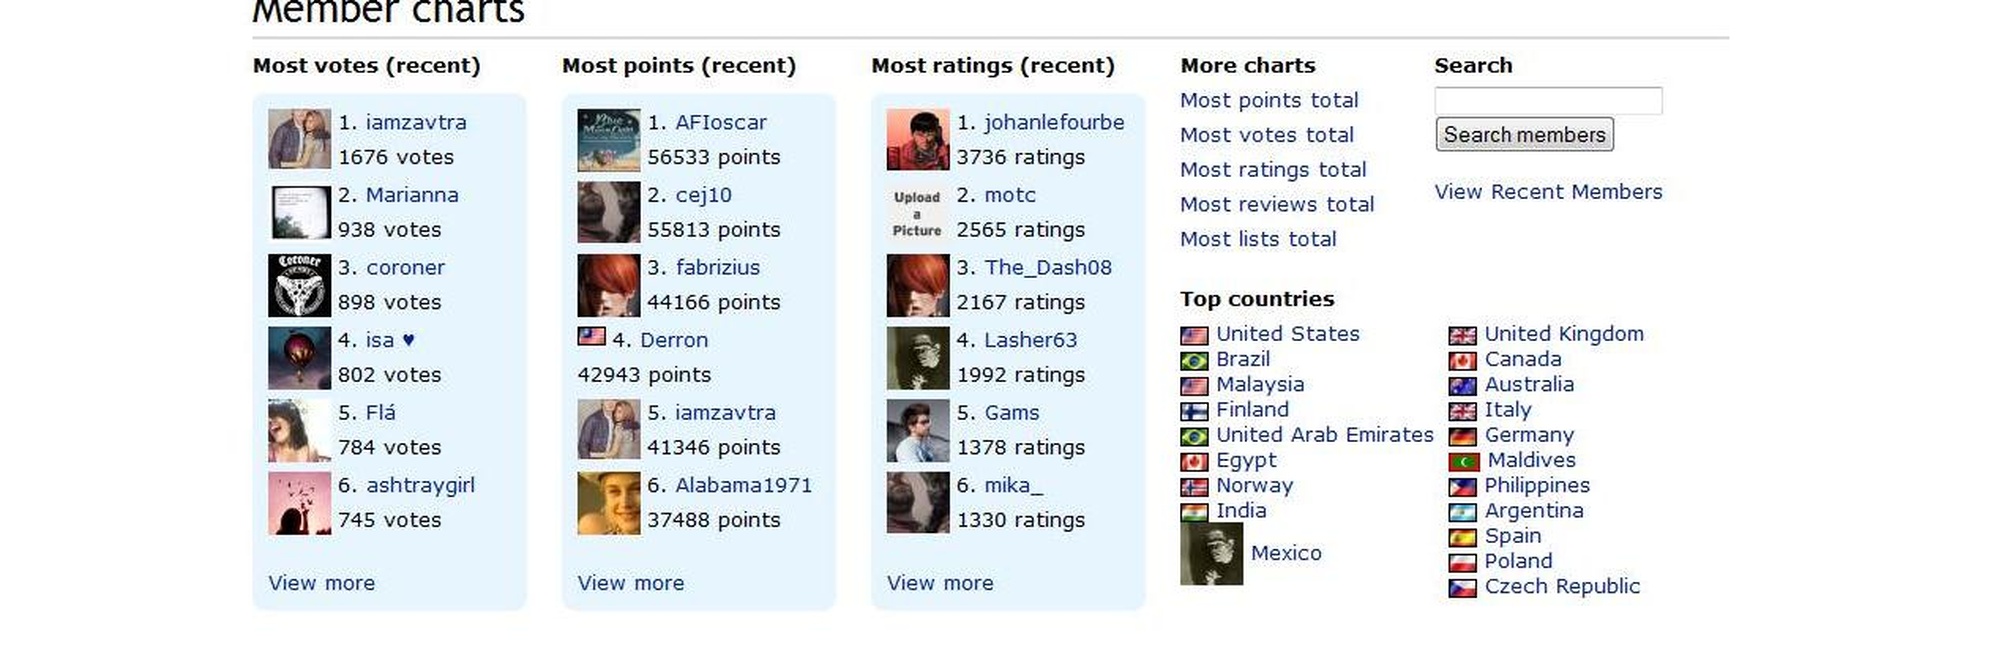This screenshot has width=1993, height=650.
Task: Click the Canada flag icon
Action: [x=1462, y=361]
